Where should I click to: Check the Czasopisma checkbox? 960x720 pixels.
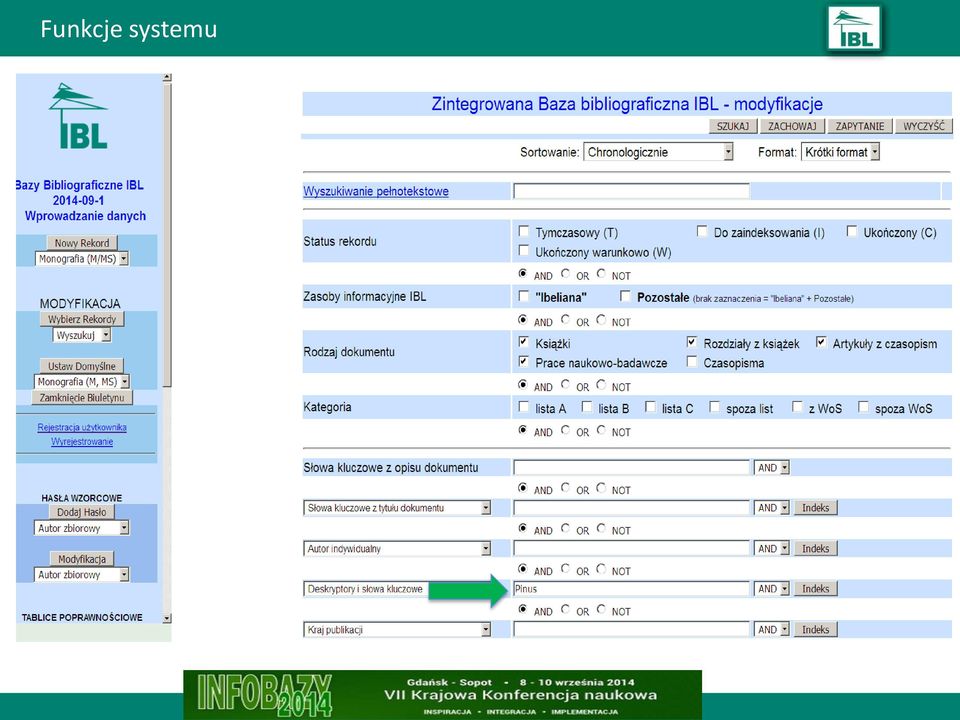point(692,362)
